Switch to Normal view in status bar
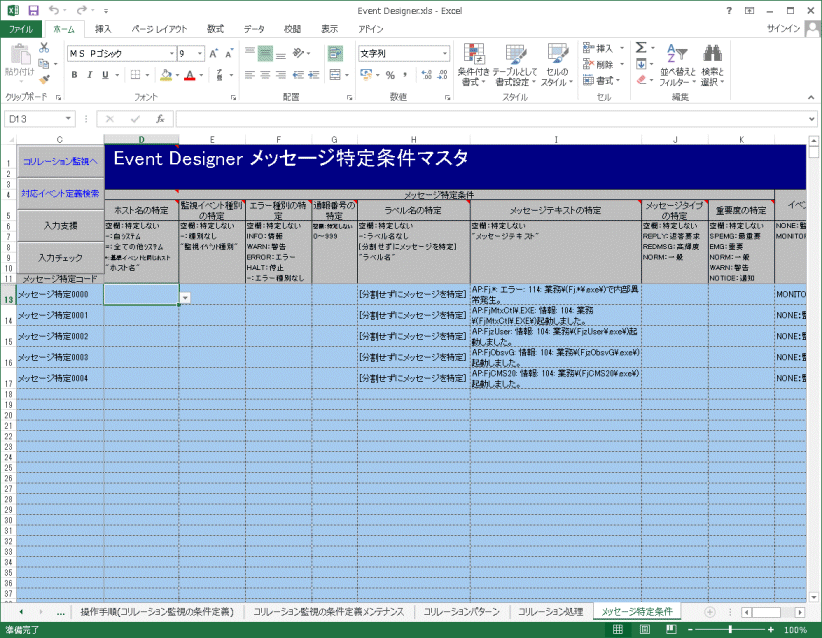822x638 pixels. [x=618, y=630]
